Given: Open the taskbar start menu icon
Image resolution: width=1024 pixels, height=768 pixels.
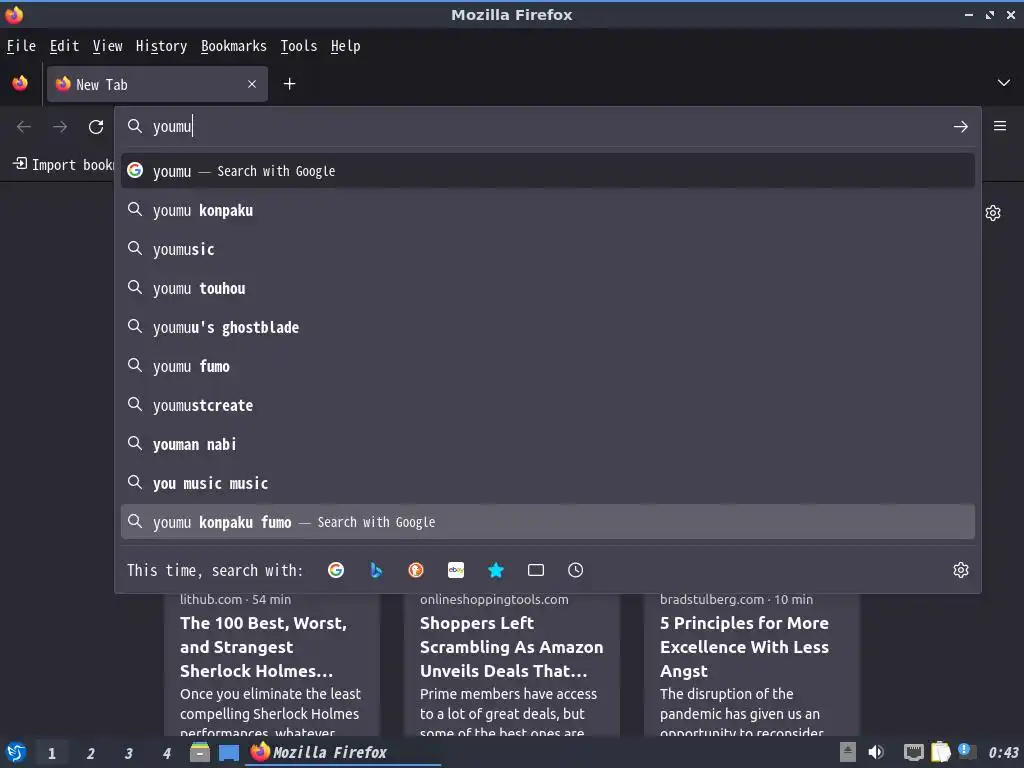Looking at the screenshot, I should point(16,753).
